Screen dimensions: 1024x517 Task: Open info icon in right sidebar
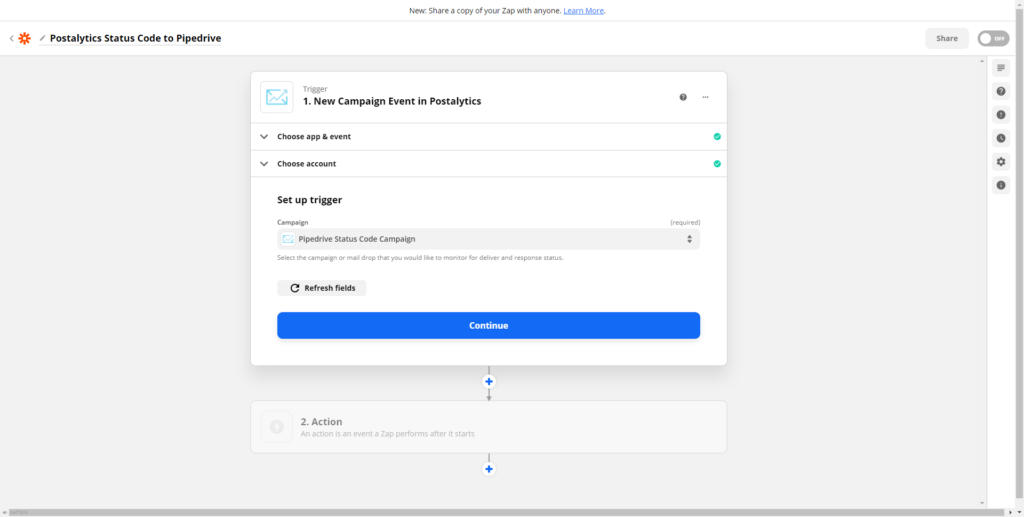pyautogui.click(x=1001, y=185)
